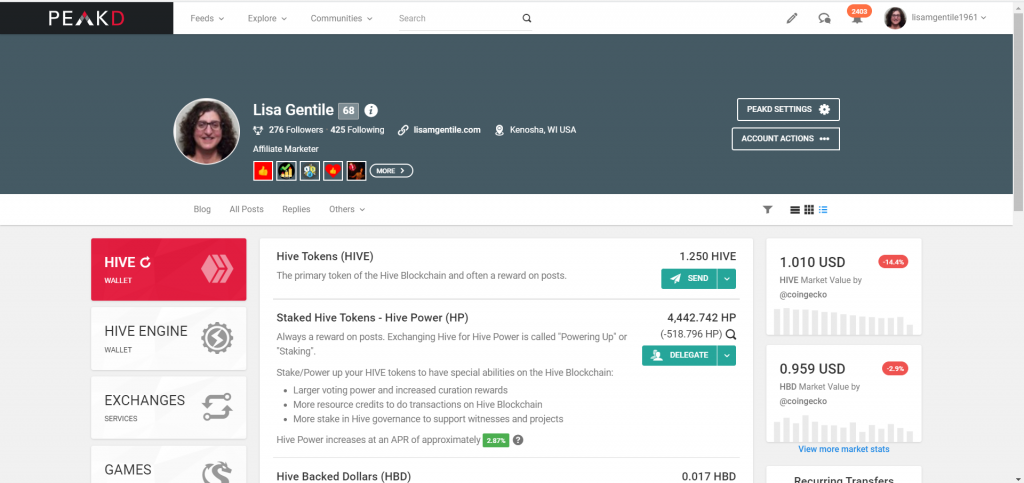
Task: Click refresh icon on HIVE wallet card
Action: point(145,262)
